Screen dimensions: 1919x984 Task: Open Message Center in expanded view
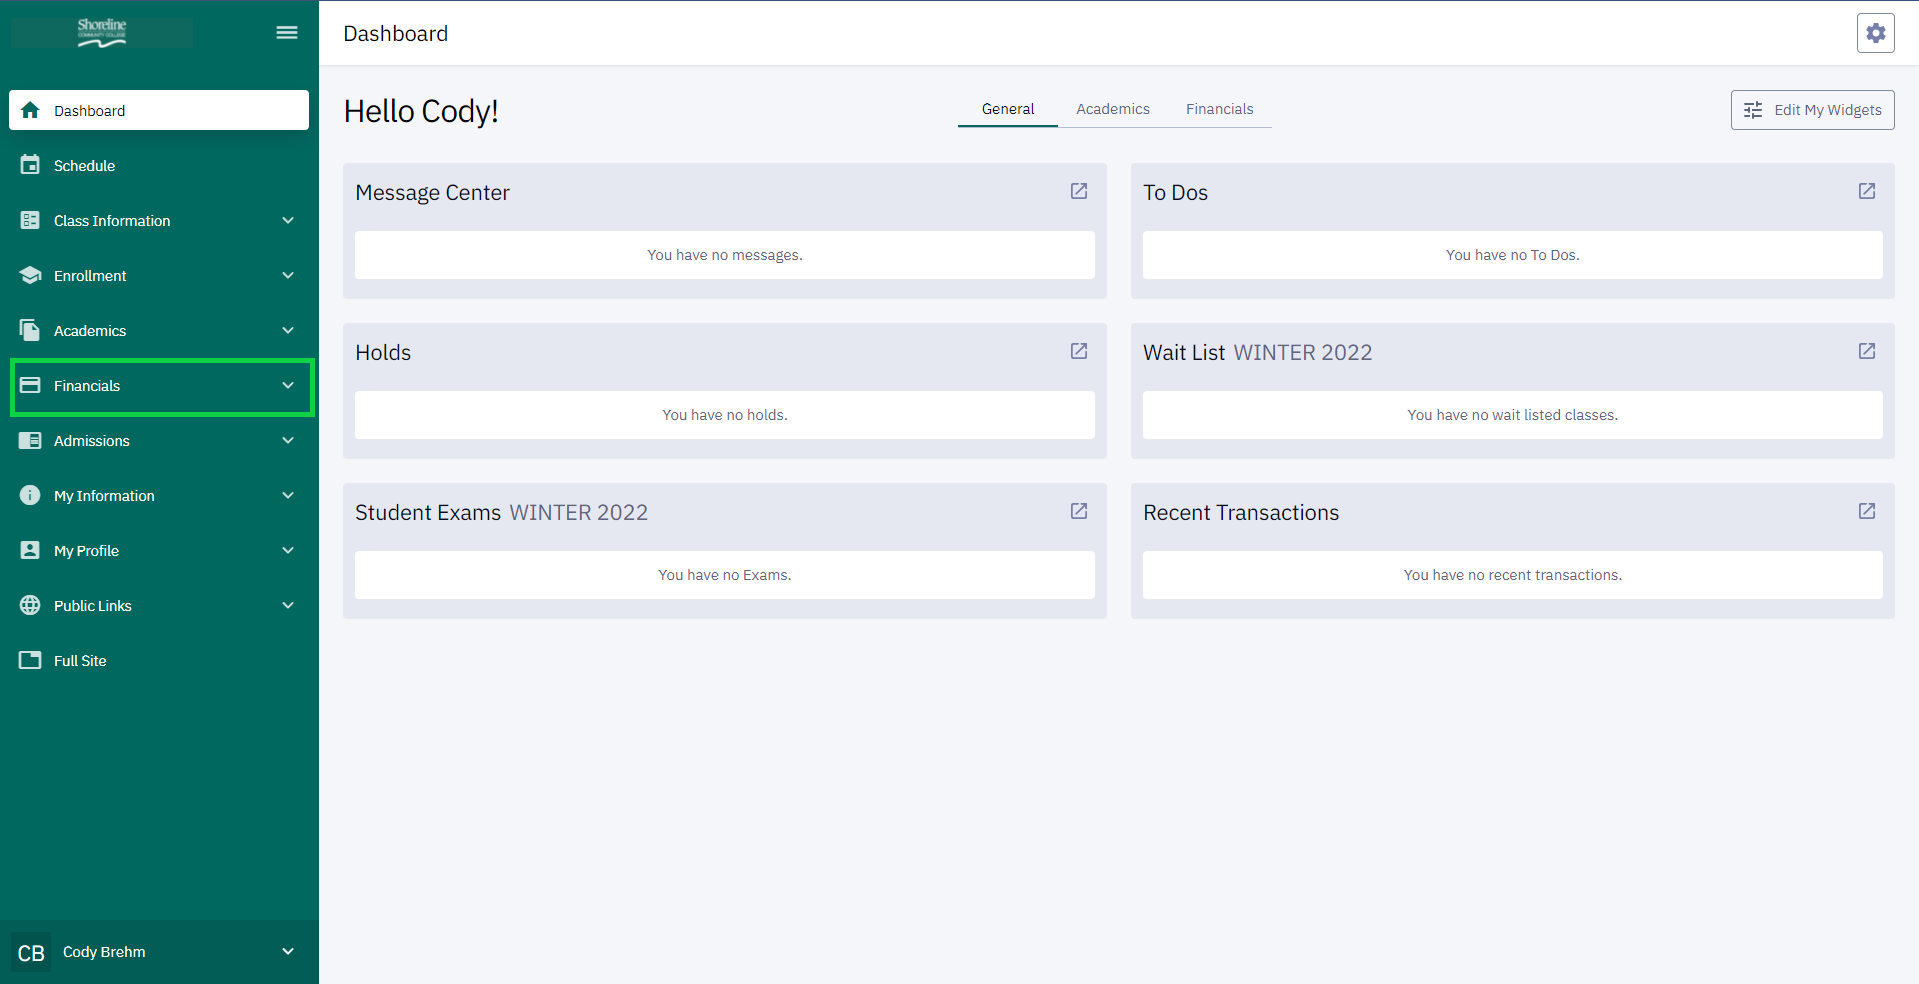click(x=1079, y=191)
